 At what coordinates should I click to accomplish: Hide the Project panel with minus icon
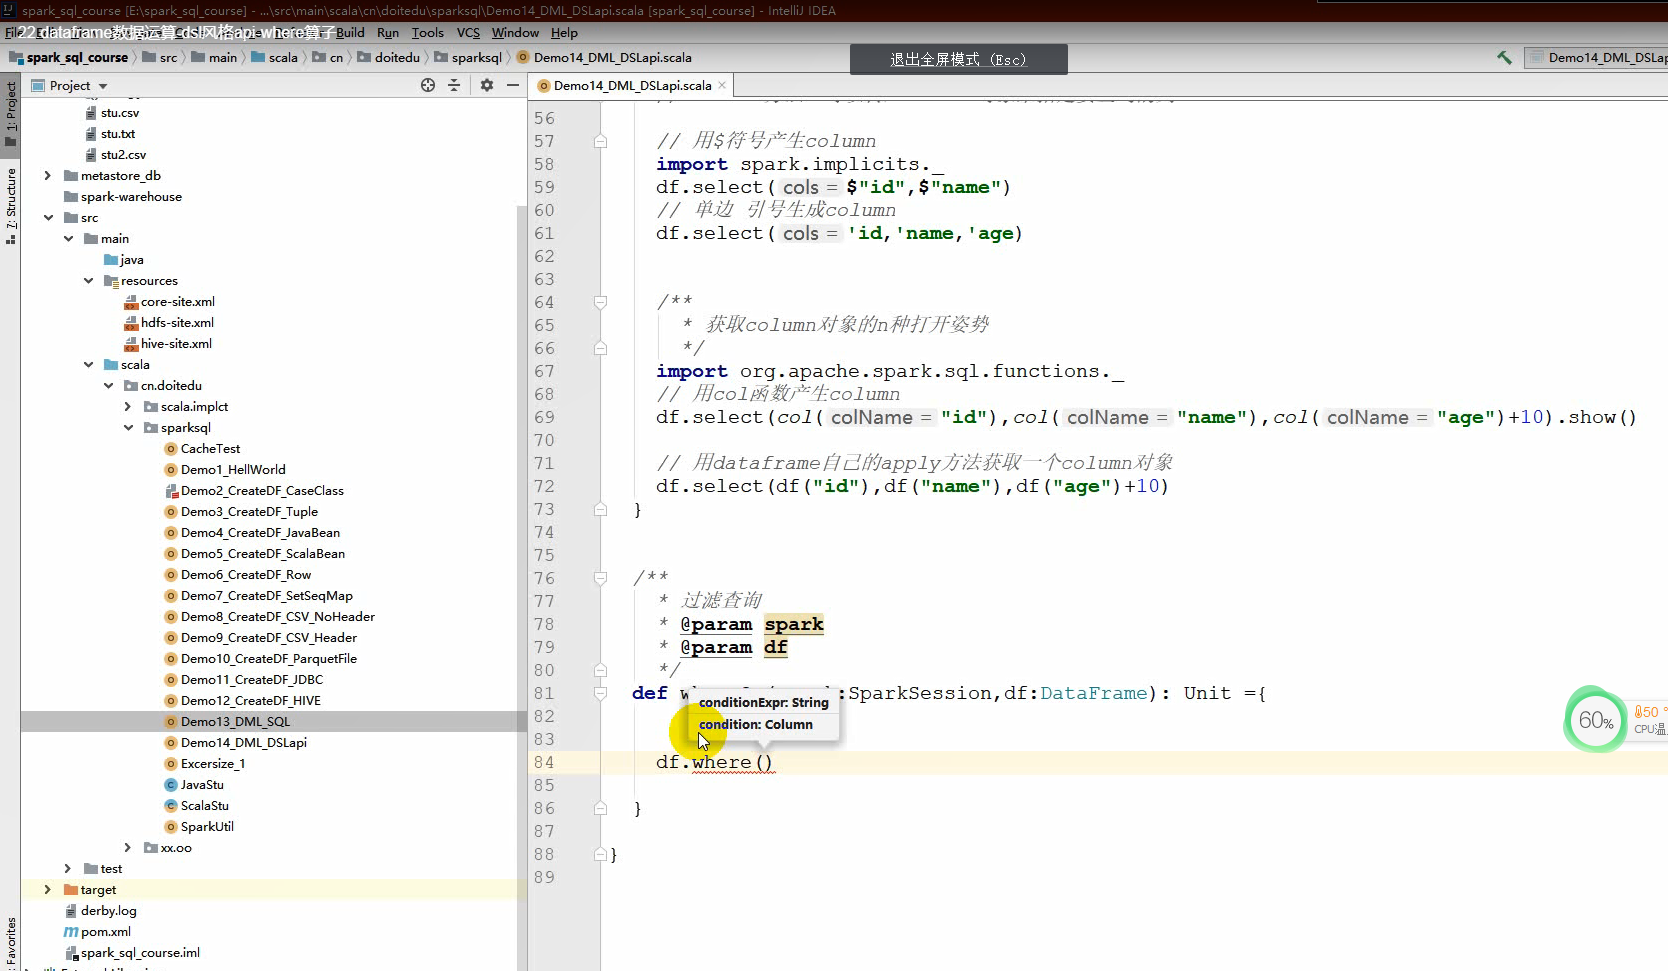[x=513, y=85]
